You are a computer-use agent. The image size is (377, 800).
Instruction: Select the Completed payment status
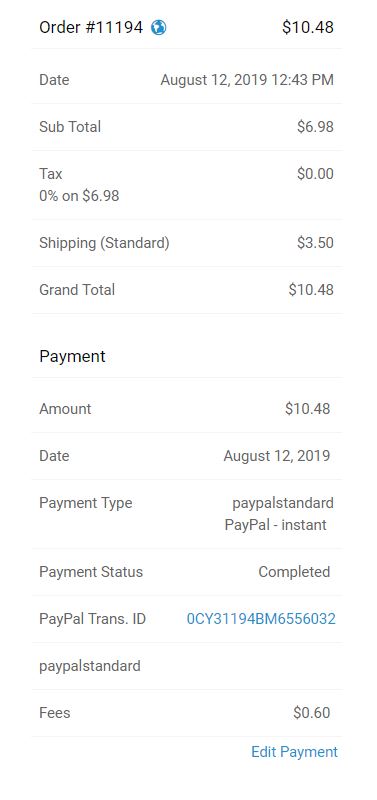(294, 572)
